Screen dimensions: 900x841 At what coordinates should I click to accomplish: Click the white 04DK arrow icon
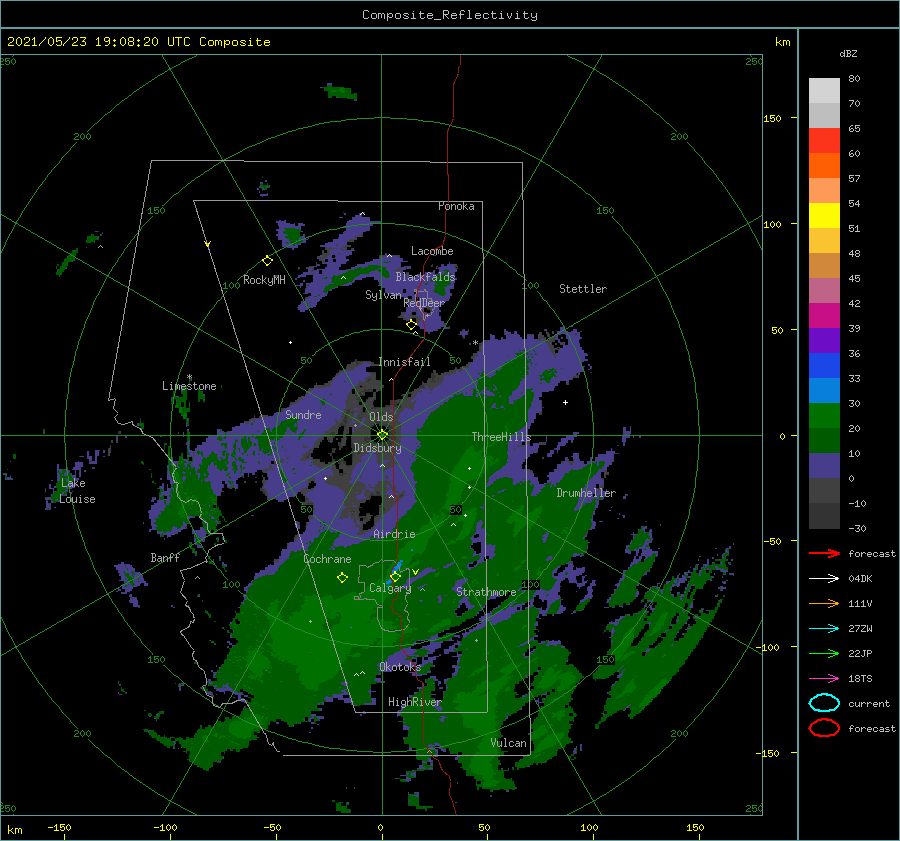pyautogui.click(x=824, y=578)
